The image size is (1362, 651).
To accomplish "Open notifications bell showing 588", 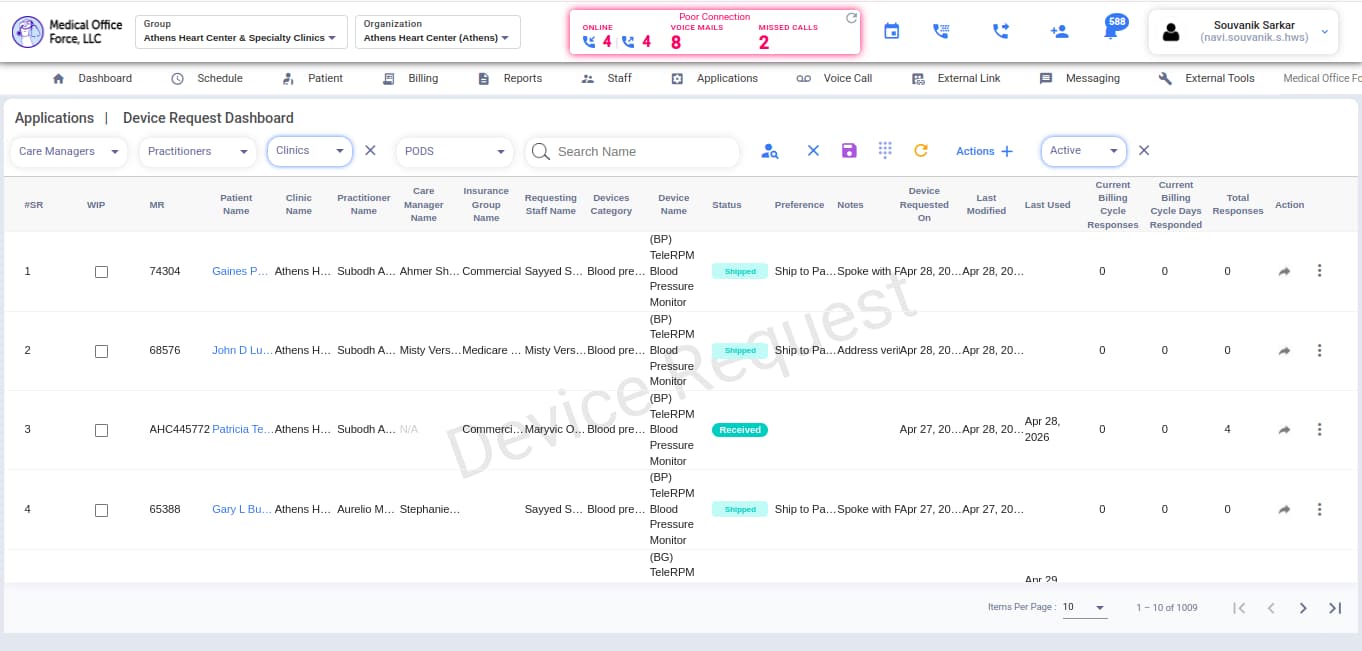I will [x=1113, y=29].
